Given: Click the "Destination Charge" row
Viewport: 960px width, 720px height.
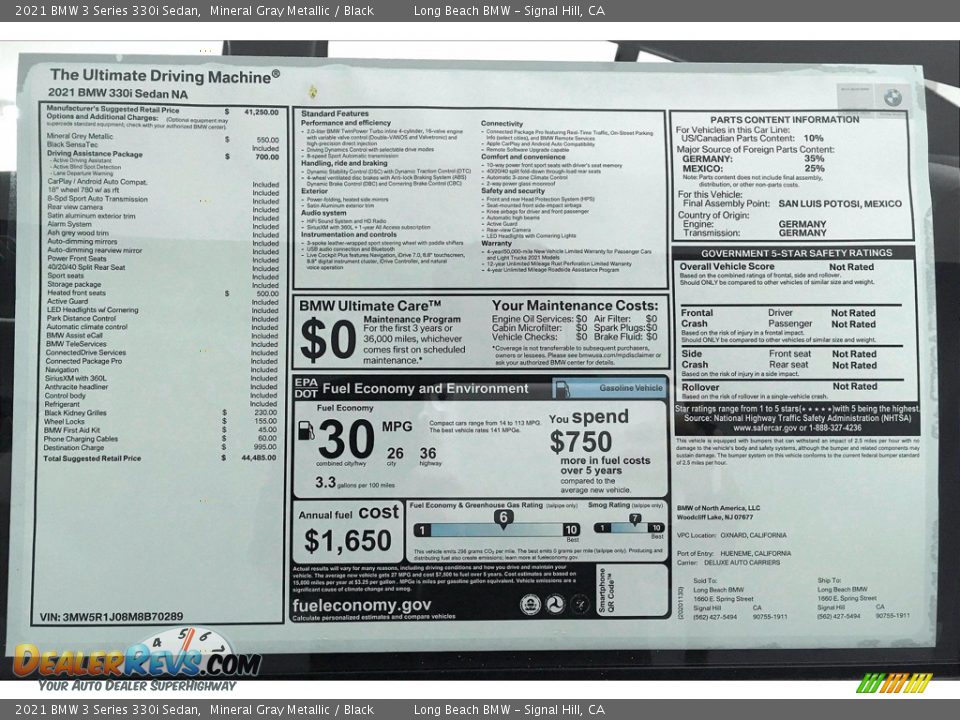Looking at the screenshot, I should [160, 448].
